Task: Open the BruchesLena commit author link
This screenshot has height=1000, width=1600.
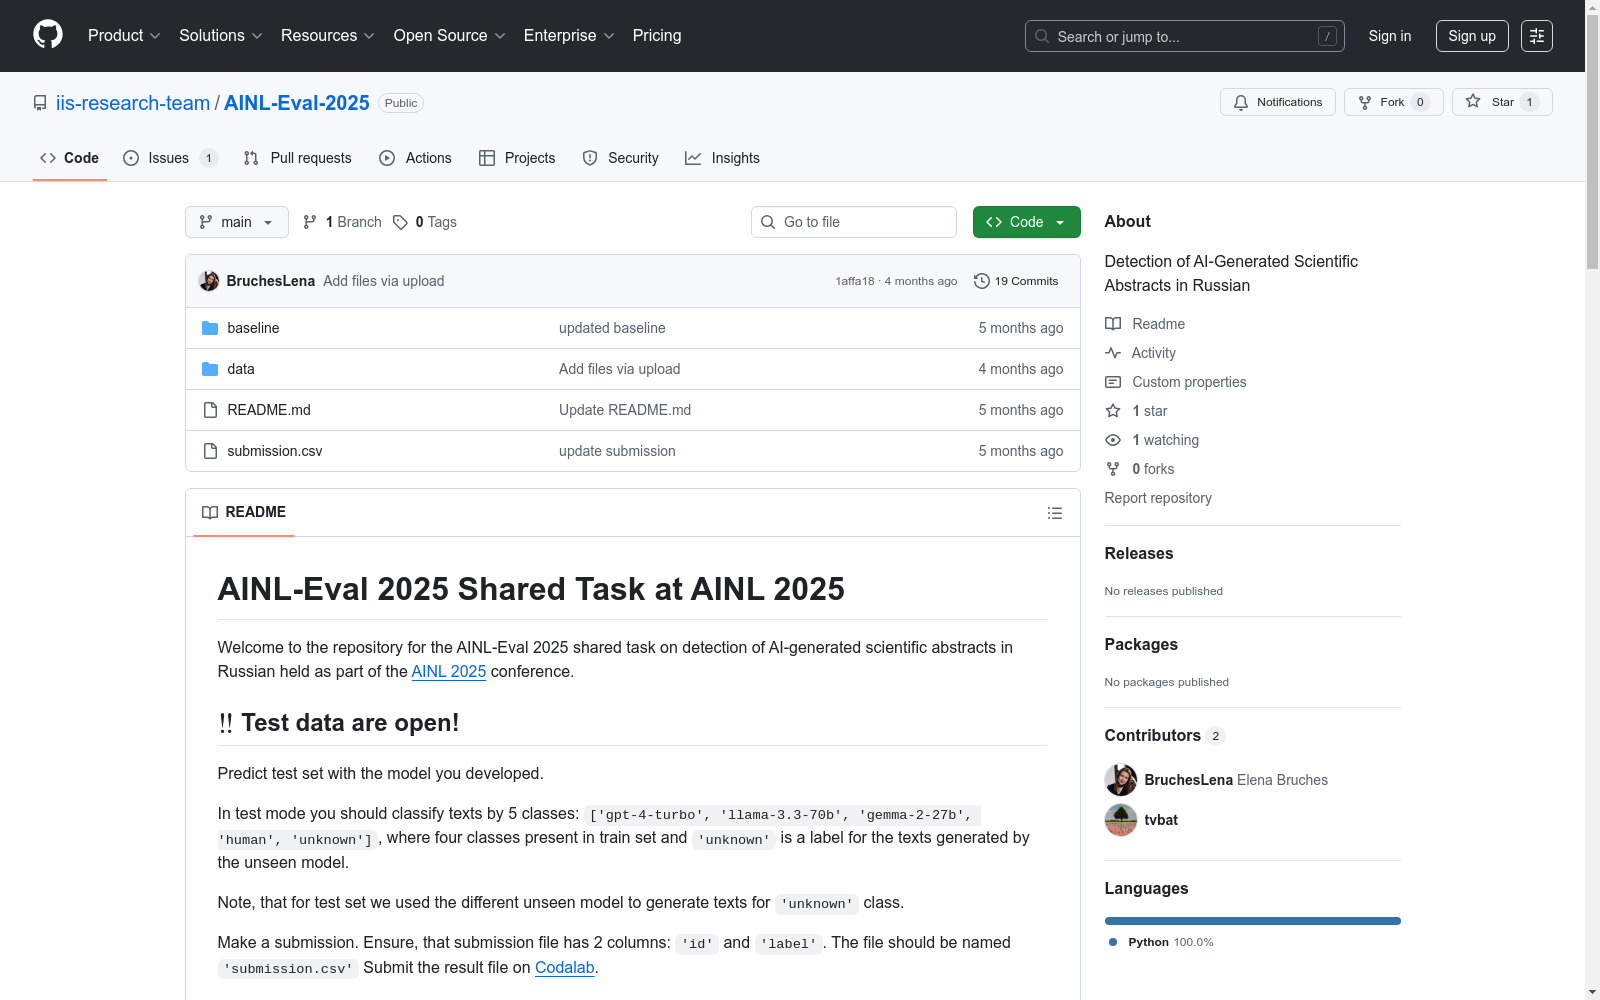Action: coord(271,281)
